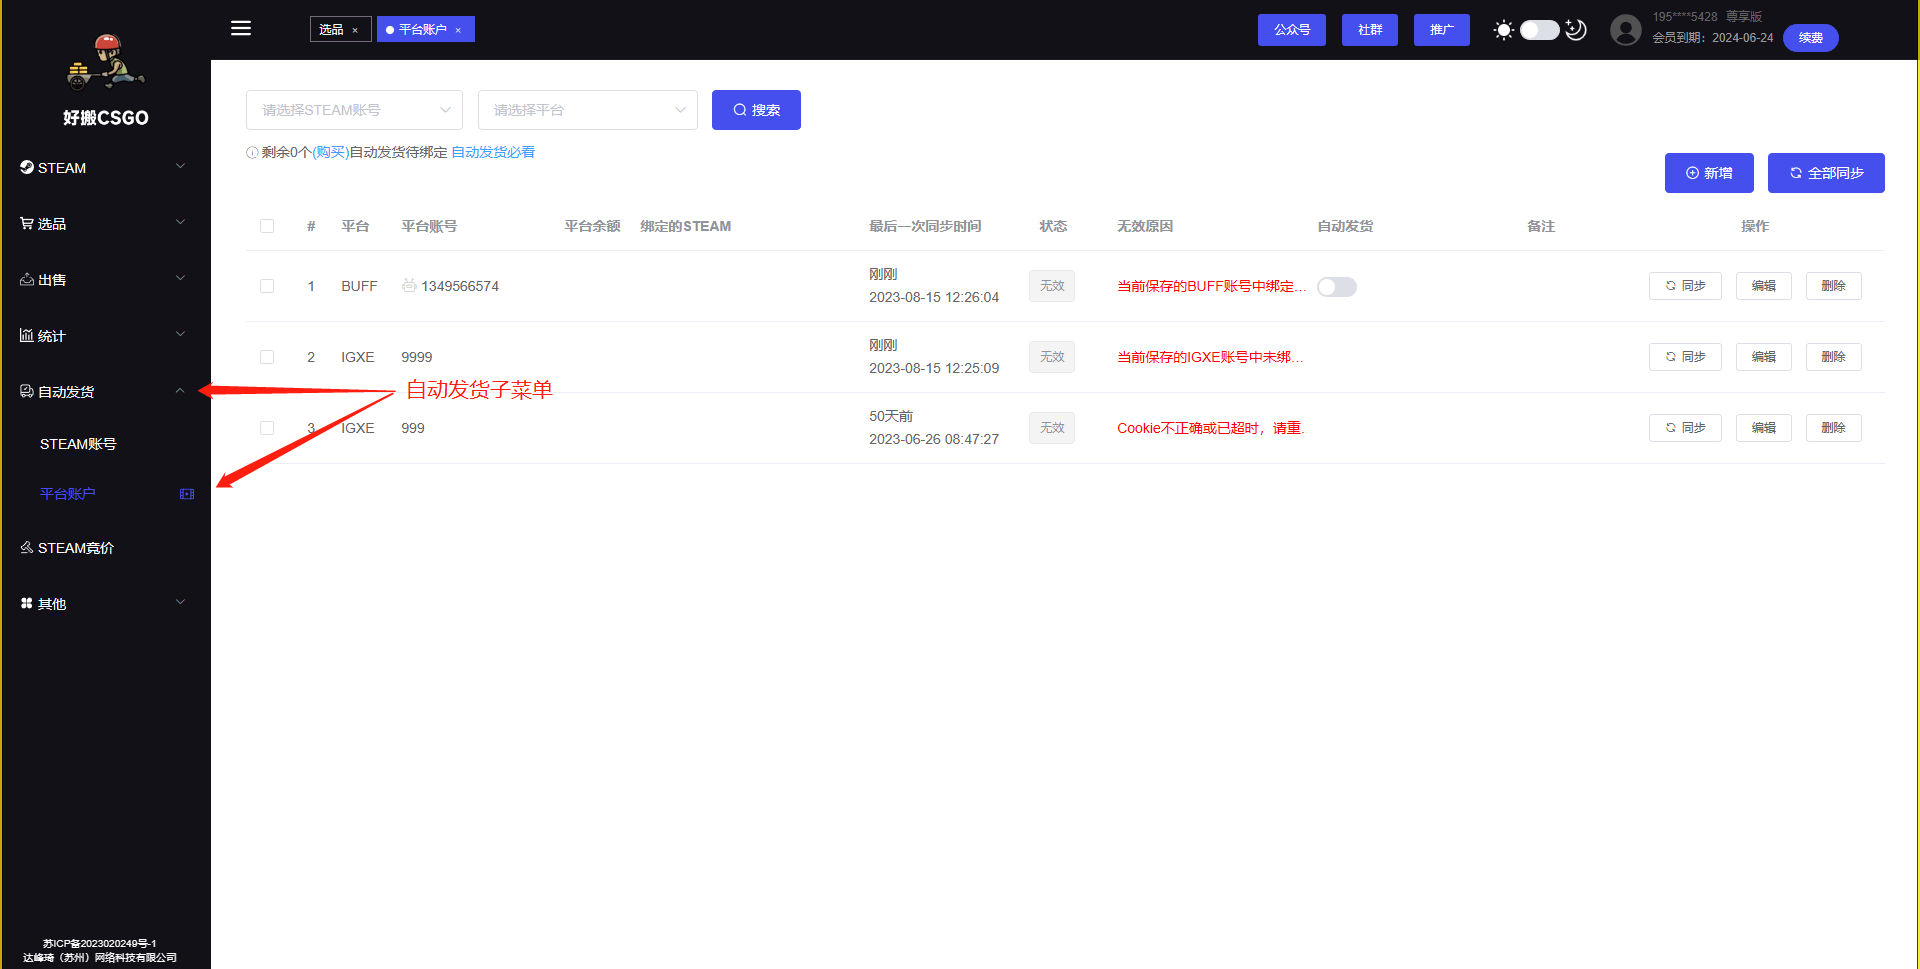Click the 全部同步 button
This screenshot has height=969, width=1920.
1825,173
